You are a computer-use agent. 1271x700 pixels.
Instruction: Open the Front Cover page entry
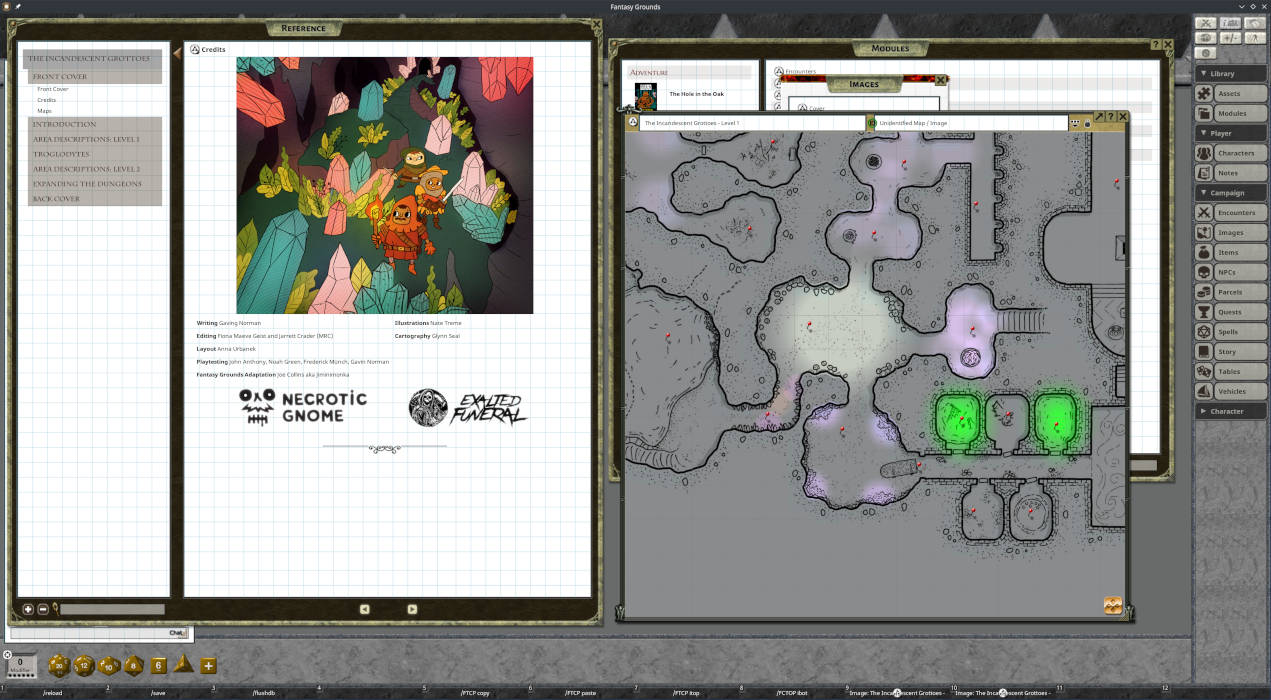click(53, 89)
